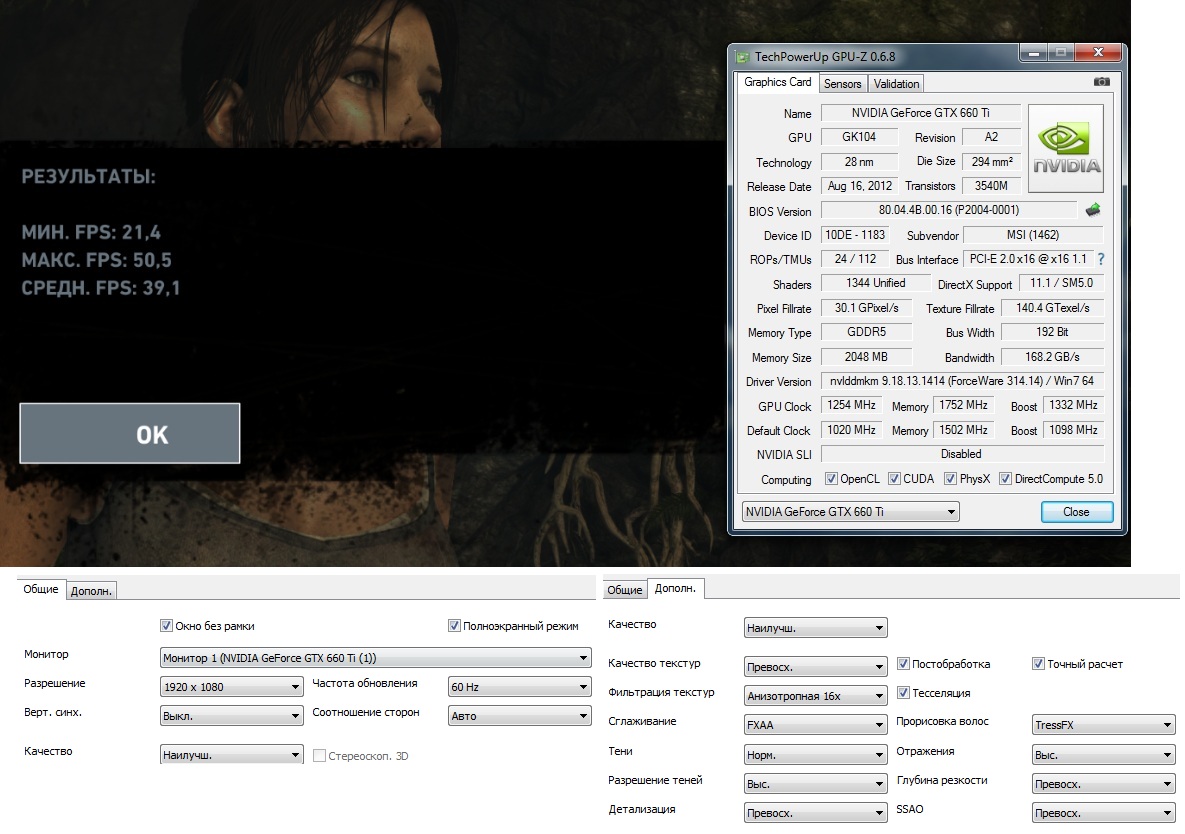Toggle the OpenCL checkbox
Screen dimensions: 1185x834
[831, 479]
